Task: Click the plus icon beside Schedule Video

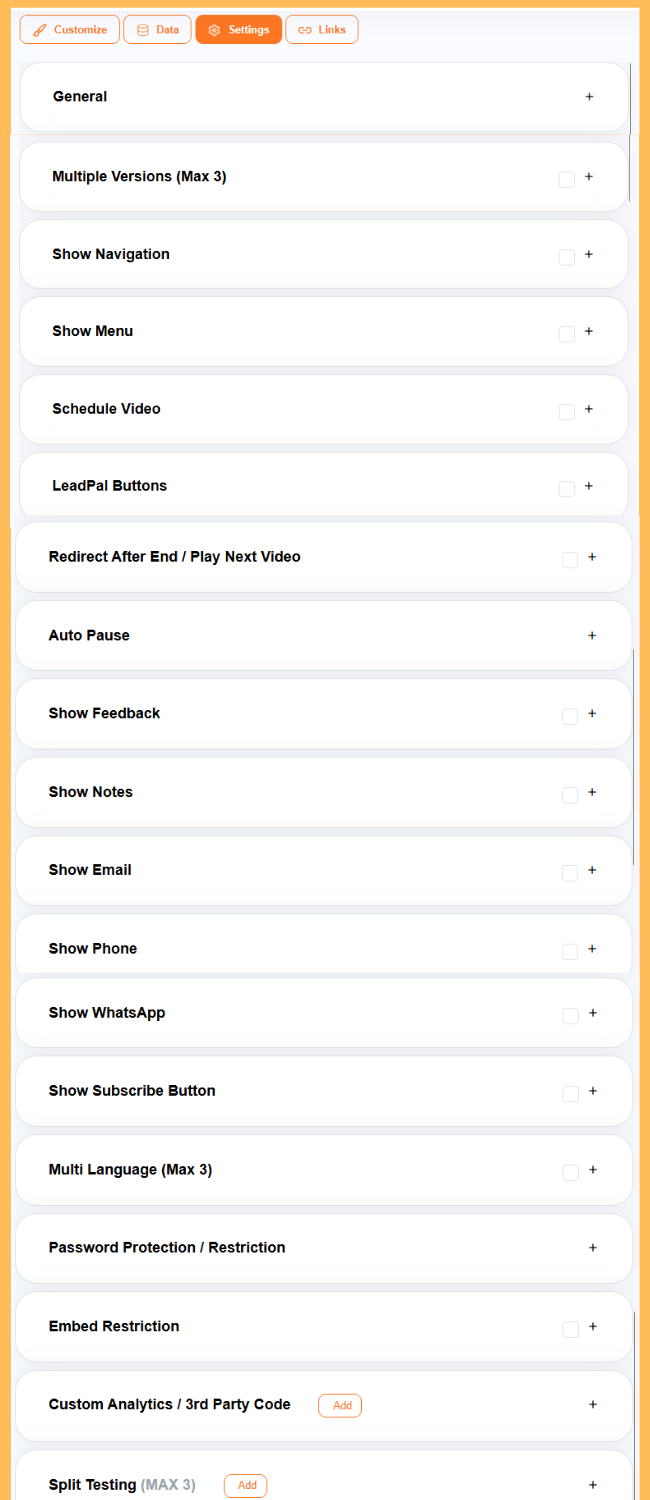Action: click(588, 409)
